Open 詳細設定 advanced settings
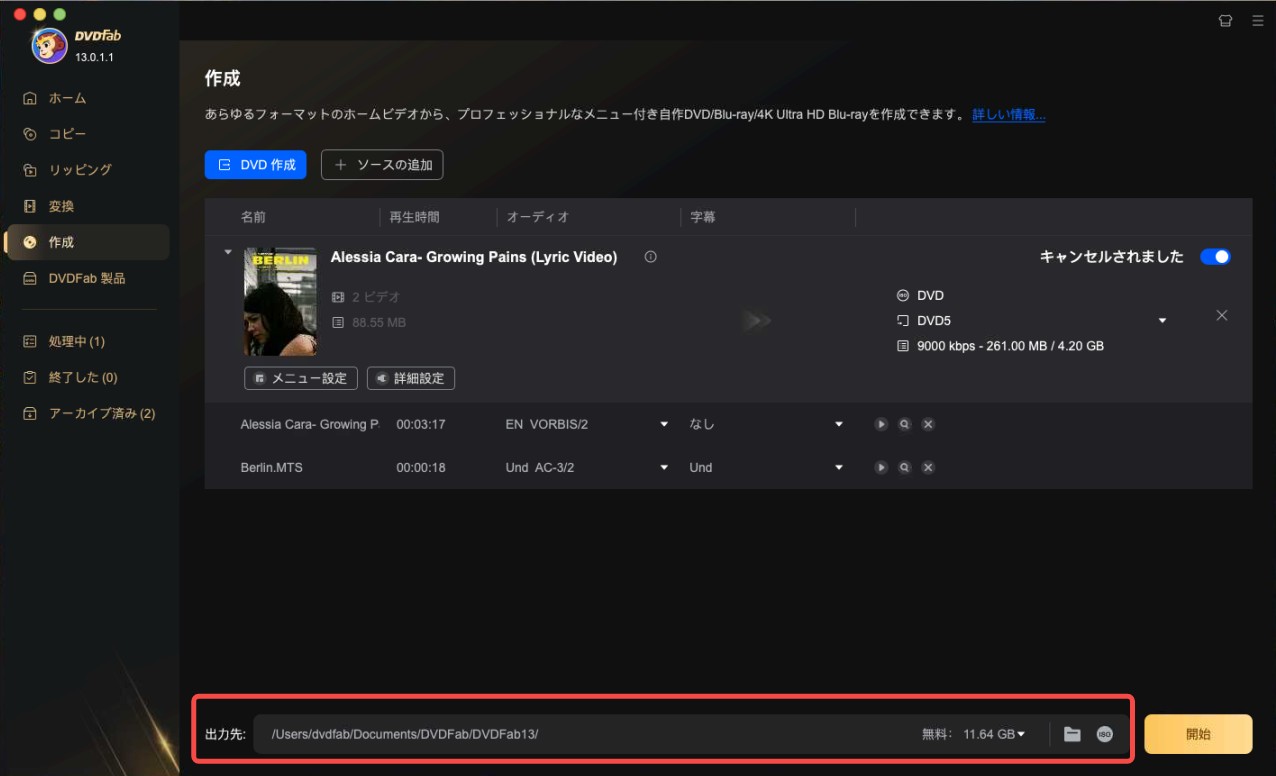 pyautogui.click(x=411, y=378)
